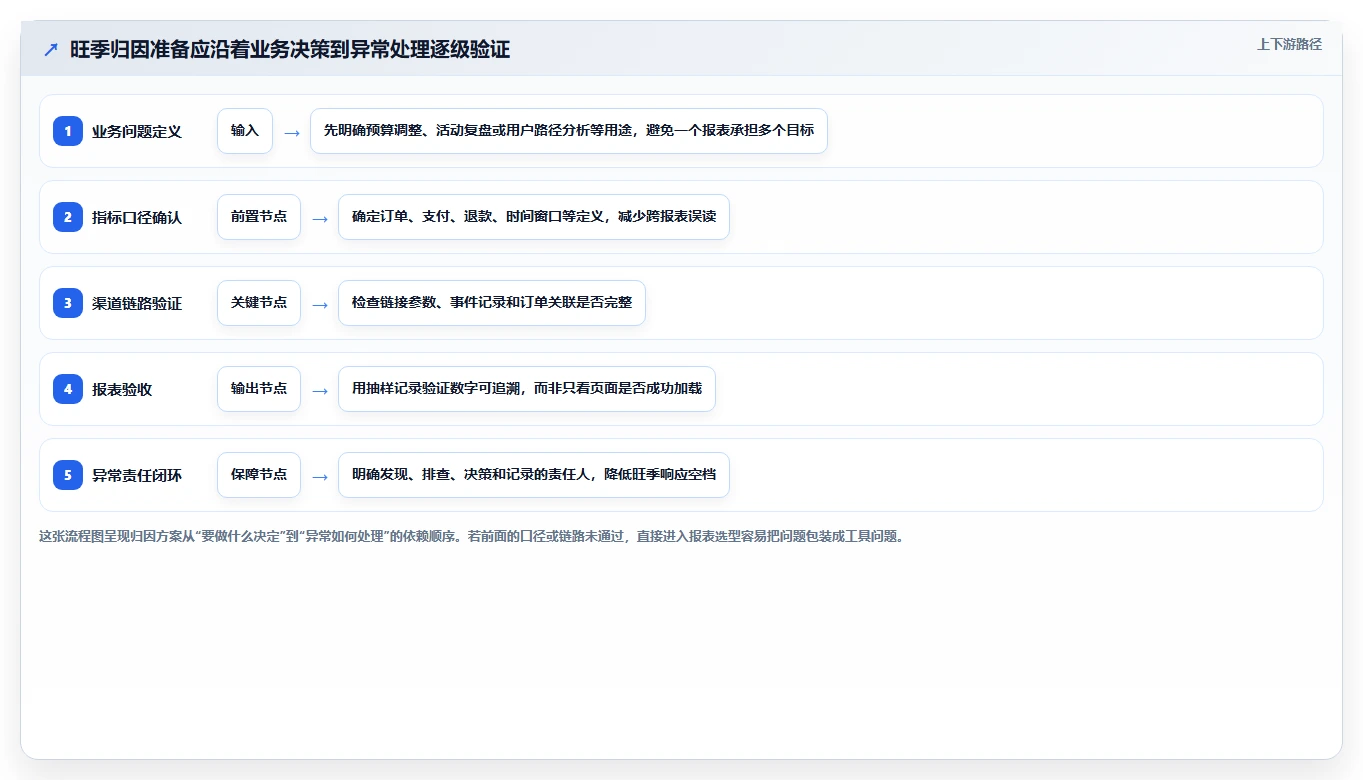Viewport: 1363px width, 780px height.
Task: Click the 输入 tag
Action: [x=245, y=131]
